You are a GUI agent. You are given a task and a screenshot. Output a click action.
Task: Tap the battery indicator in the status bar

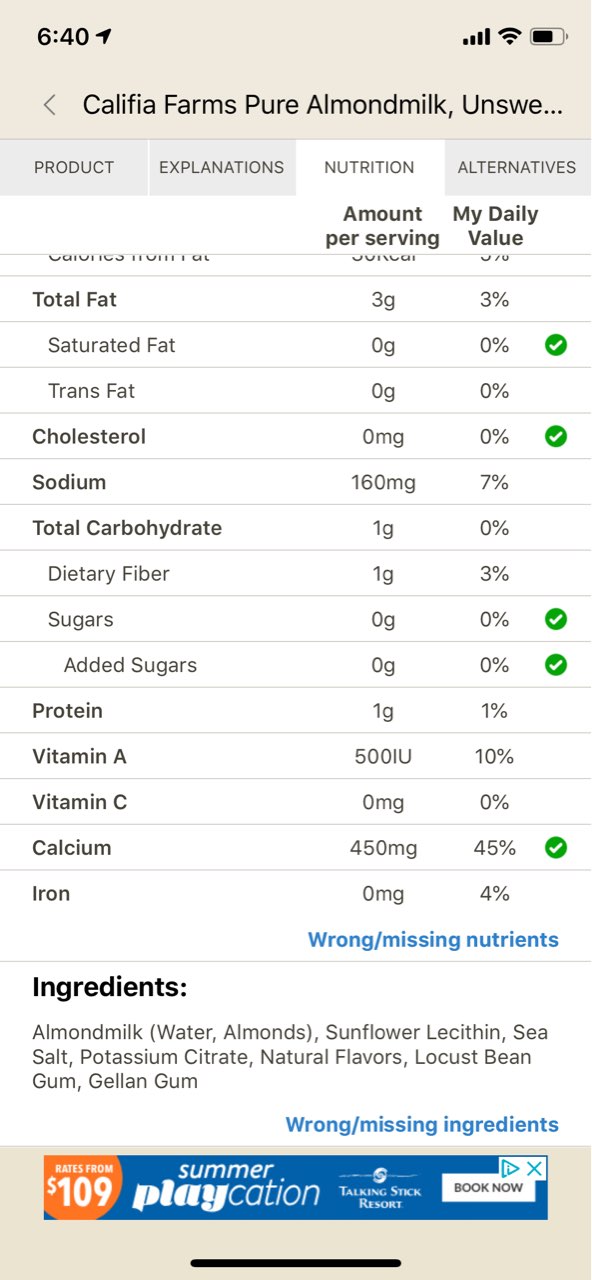click(548, 36)
